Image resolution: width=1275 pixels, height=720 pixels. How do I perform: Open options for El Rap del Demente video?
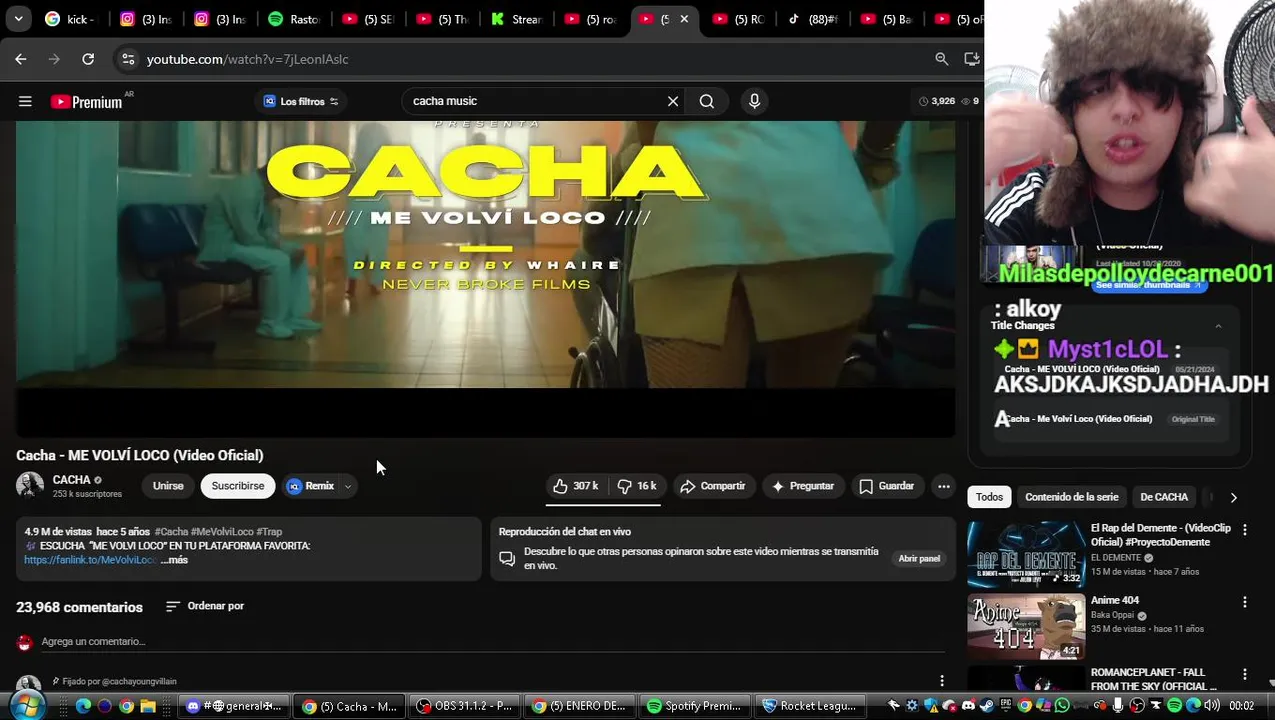[1245, 529]
